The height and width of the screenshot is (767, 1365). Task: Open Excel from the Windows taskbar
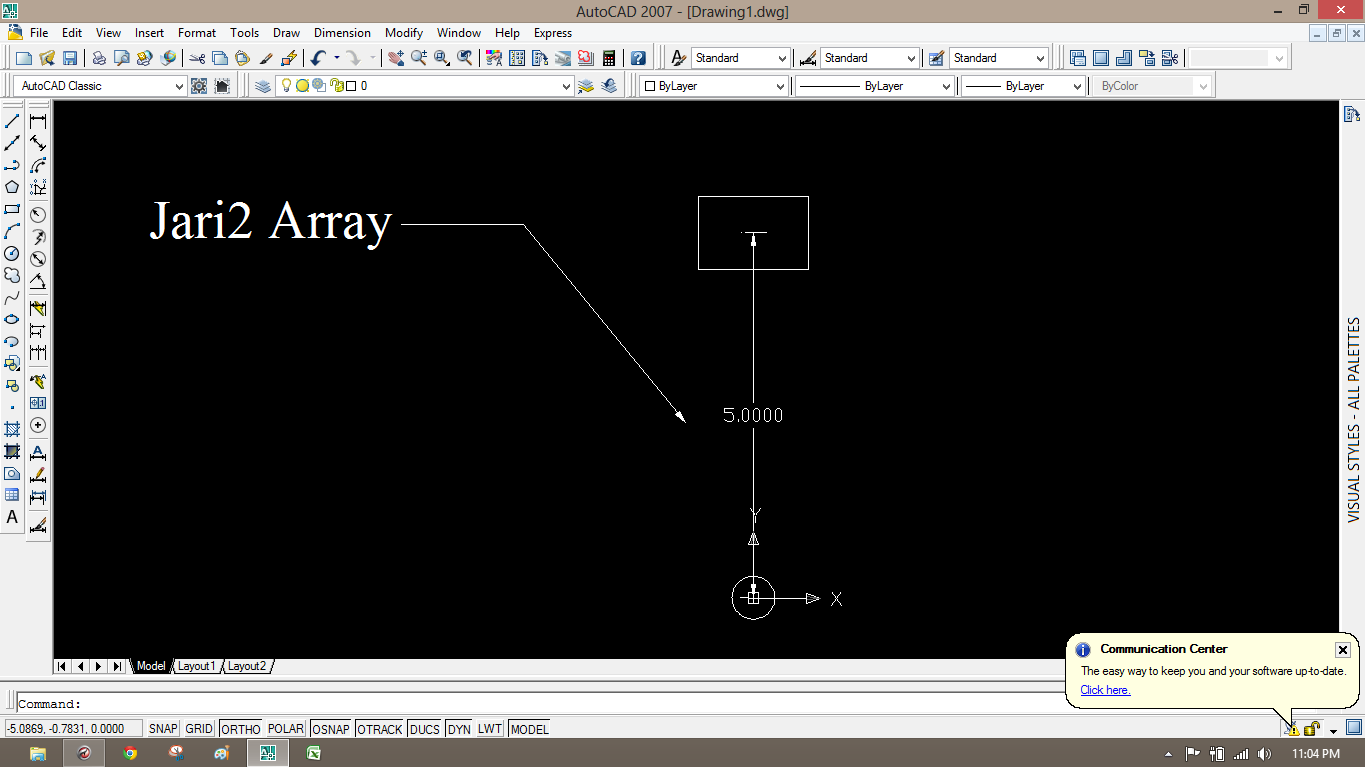(x=313, y=753)
